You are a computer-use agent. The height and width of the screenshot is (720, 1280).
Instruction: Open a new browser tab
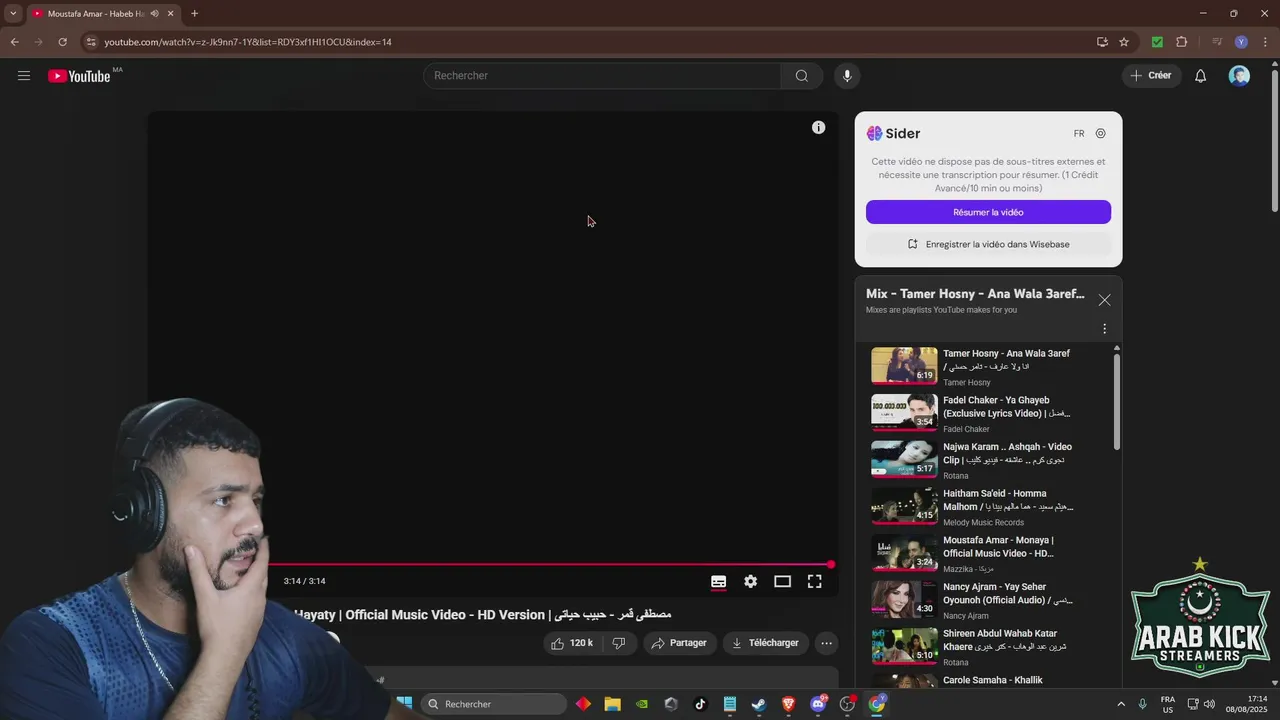[194, 13]
